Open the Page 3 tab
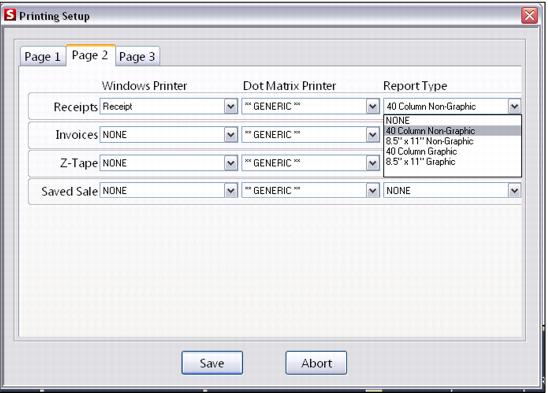The image size is (548, 393). tap(137, 56)
